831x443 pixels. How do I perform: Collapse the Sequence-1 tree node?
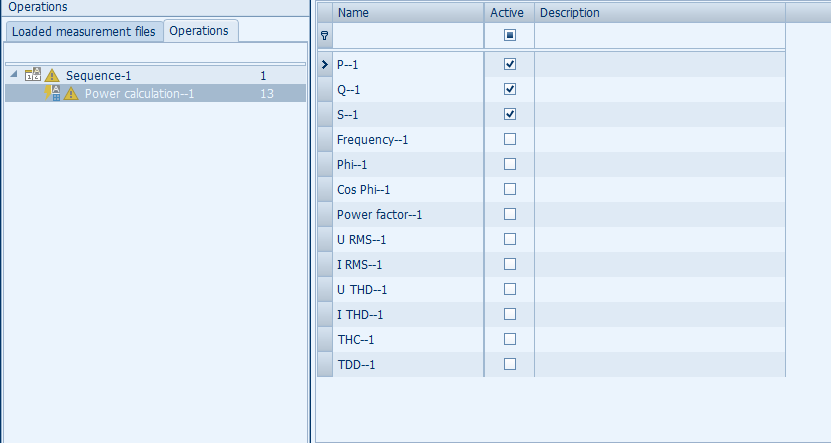tap(13, 74)
